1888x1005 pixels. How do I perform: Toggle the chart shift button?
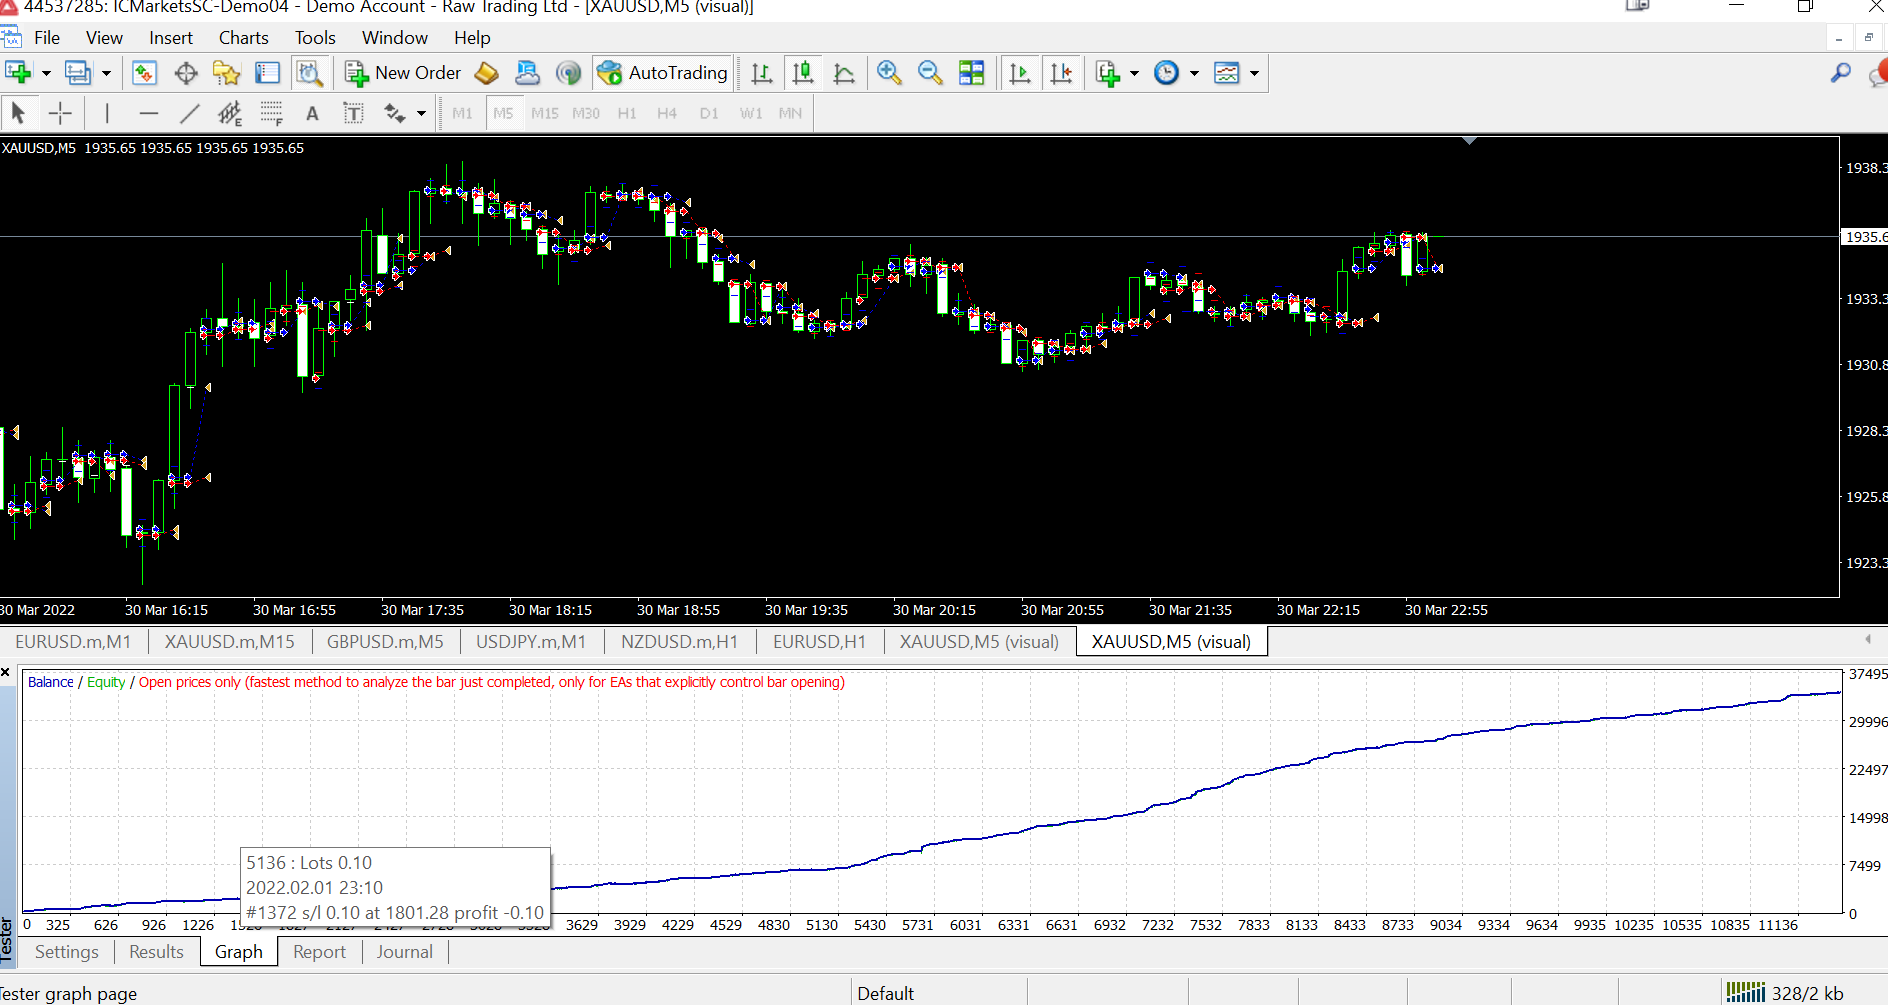pyautogui.click(x=1061, y=73)
